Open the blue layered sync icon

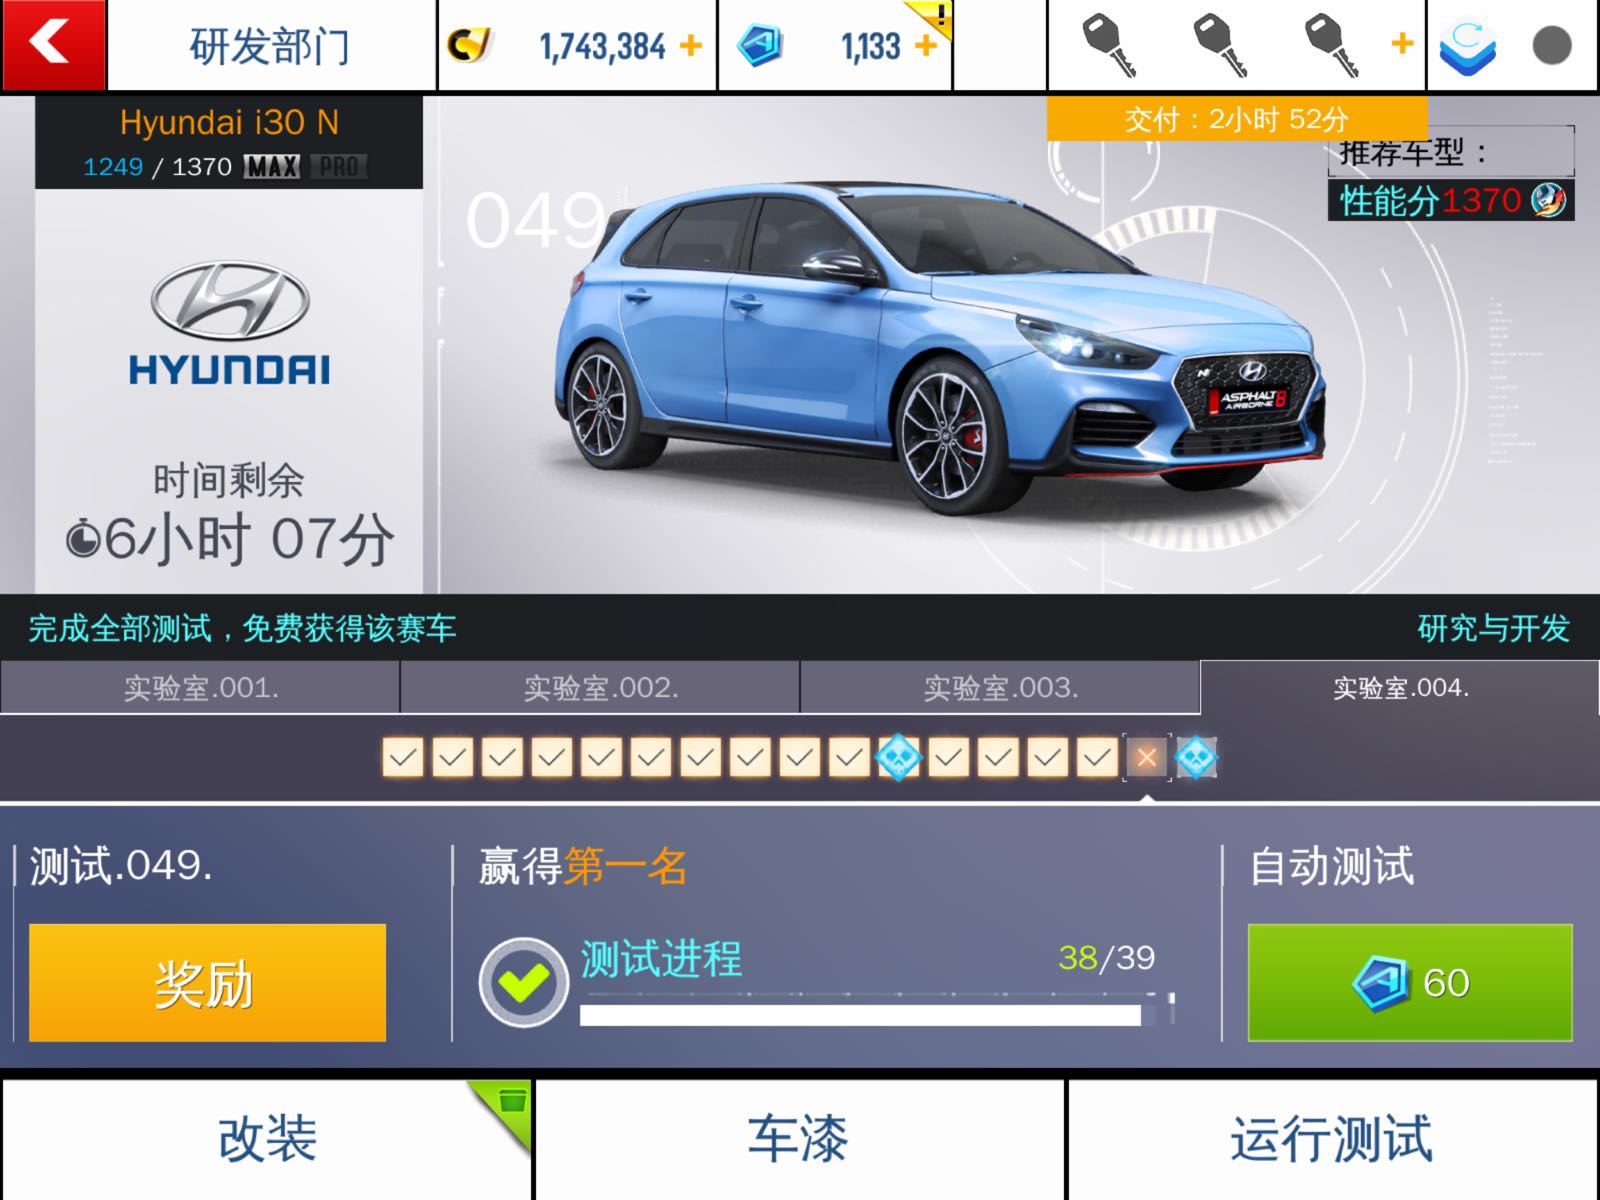click(x=1467, y=47)
